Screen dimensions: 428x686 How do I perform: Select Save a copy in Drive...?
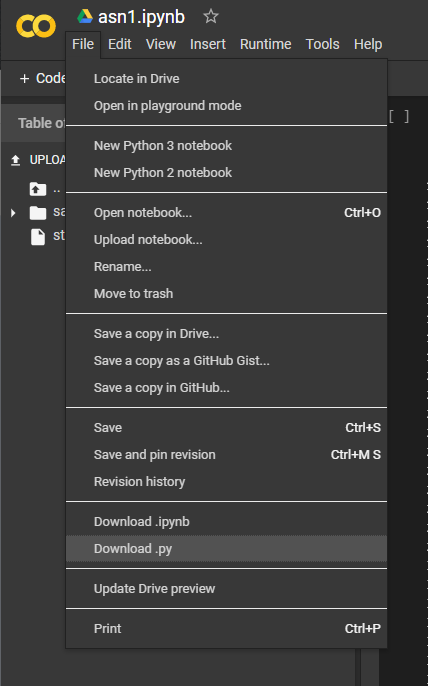pos(226,334)
